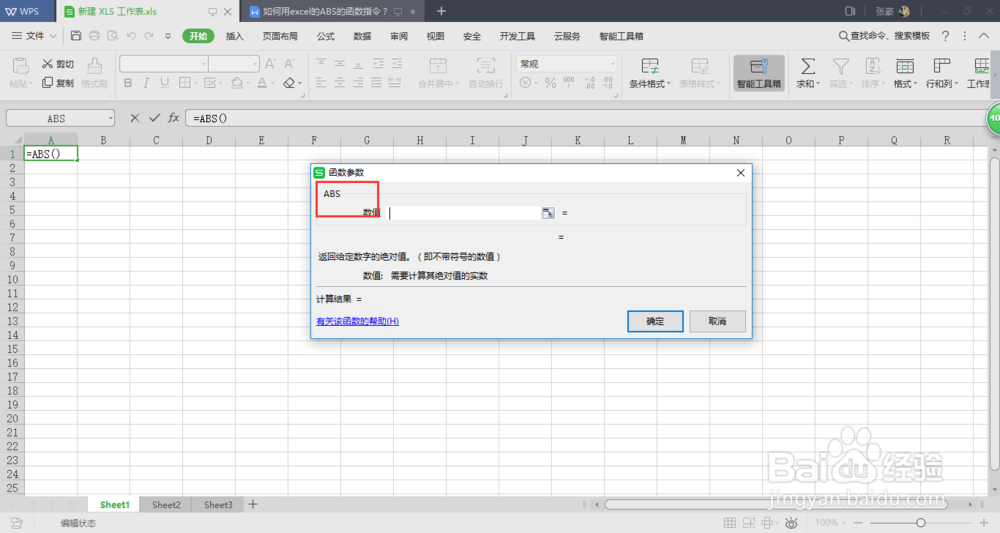
Task: Click the Undo arrow icon
Action: pyautogui.click(x=131, y=36)
